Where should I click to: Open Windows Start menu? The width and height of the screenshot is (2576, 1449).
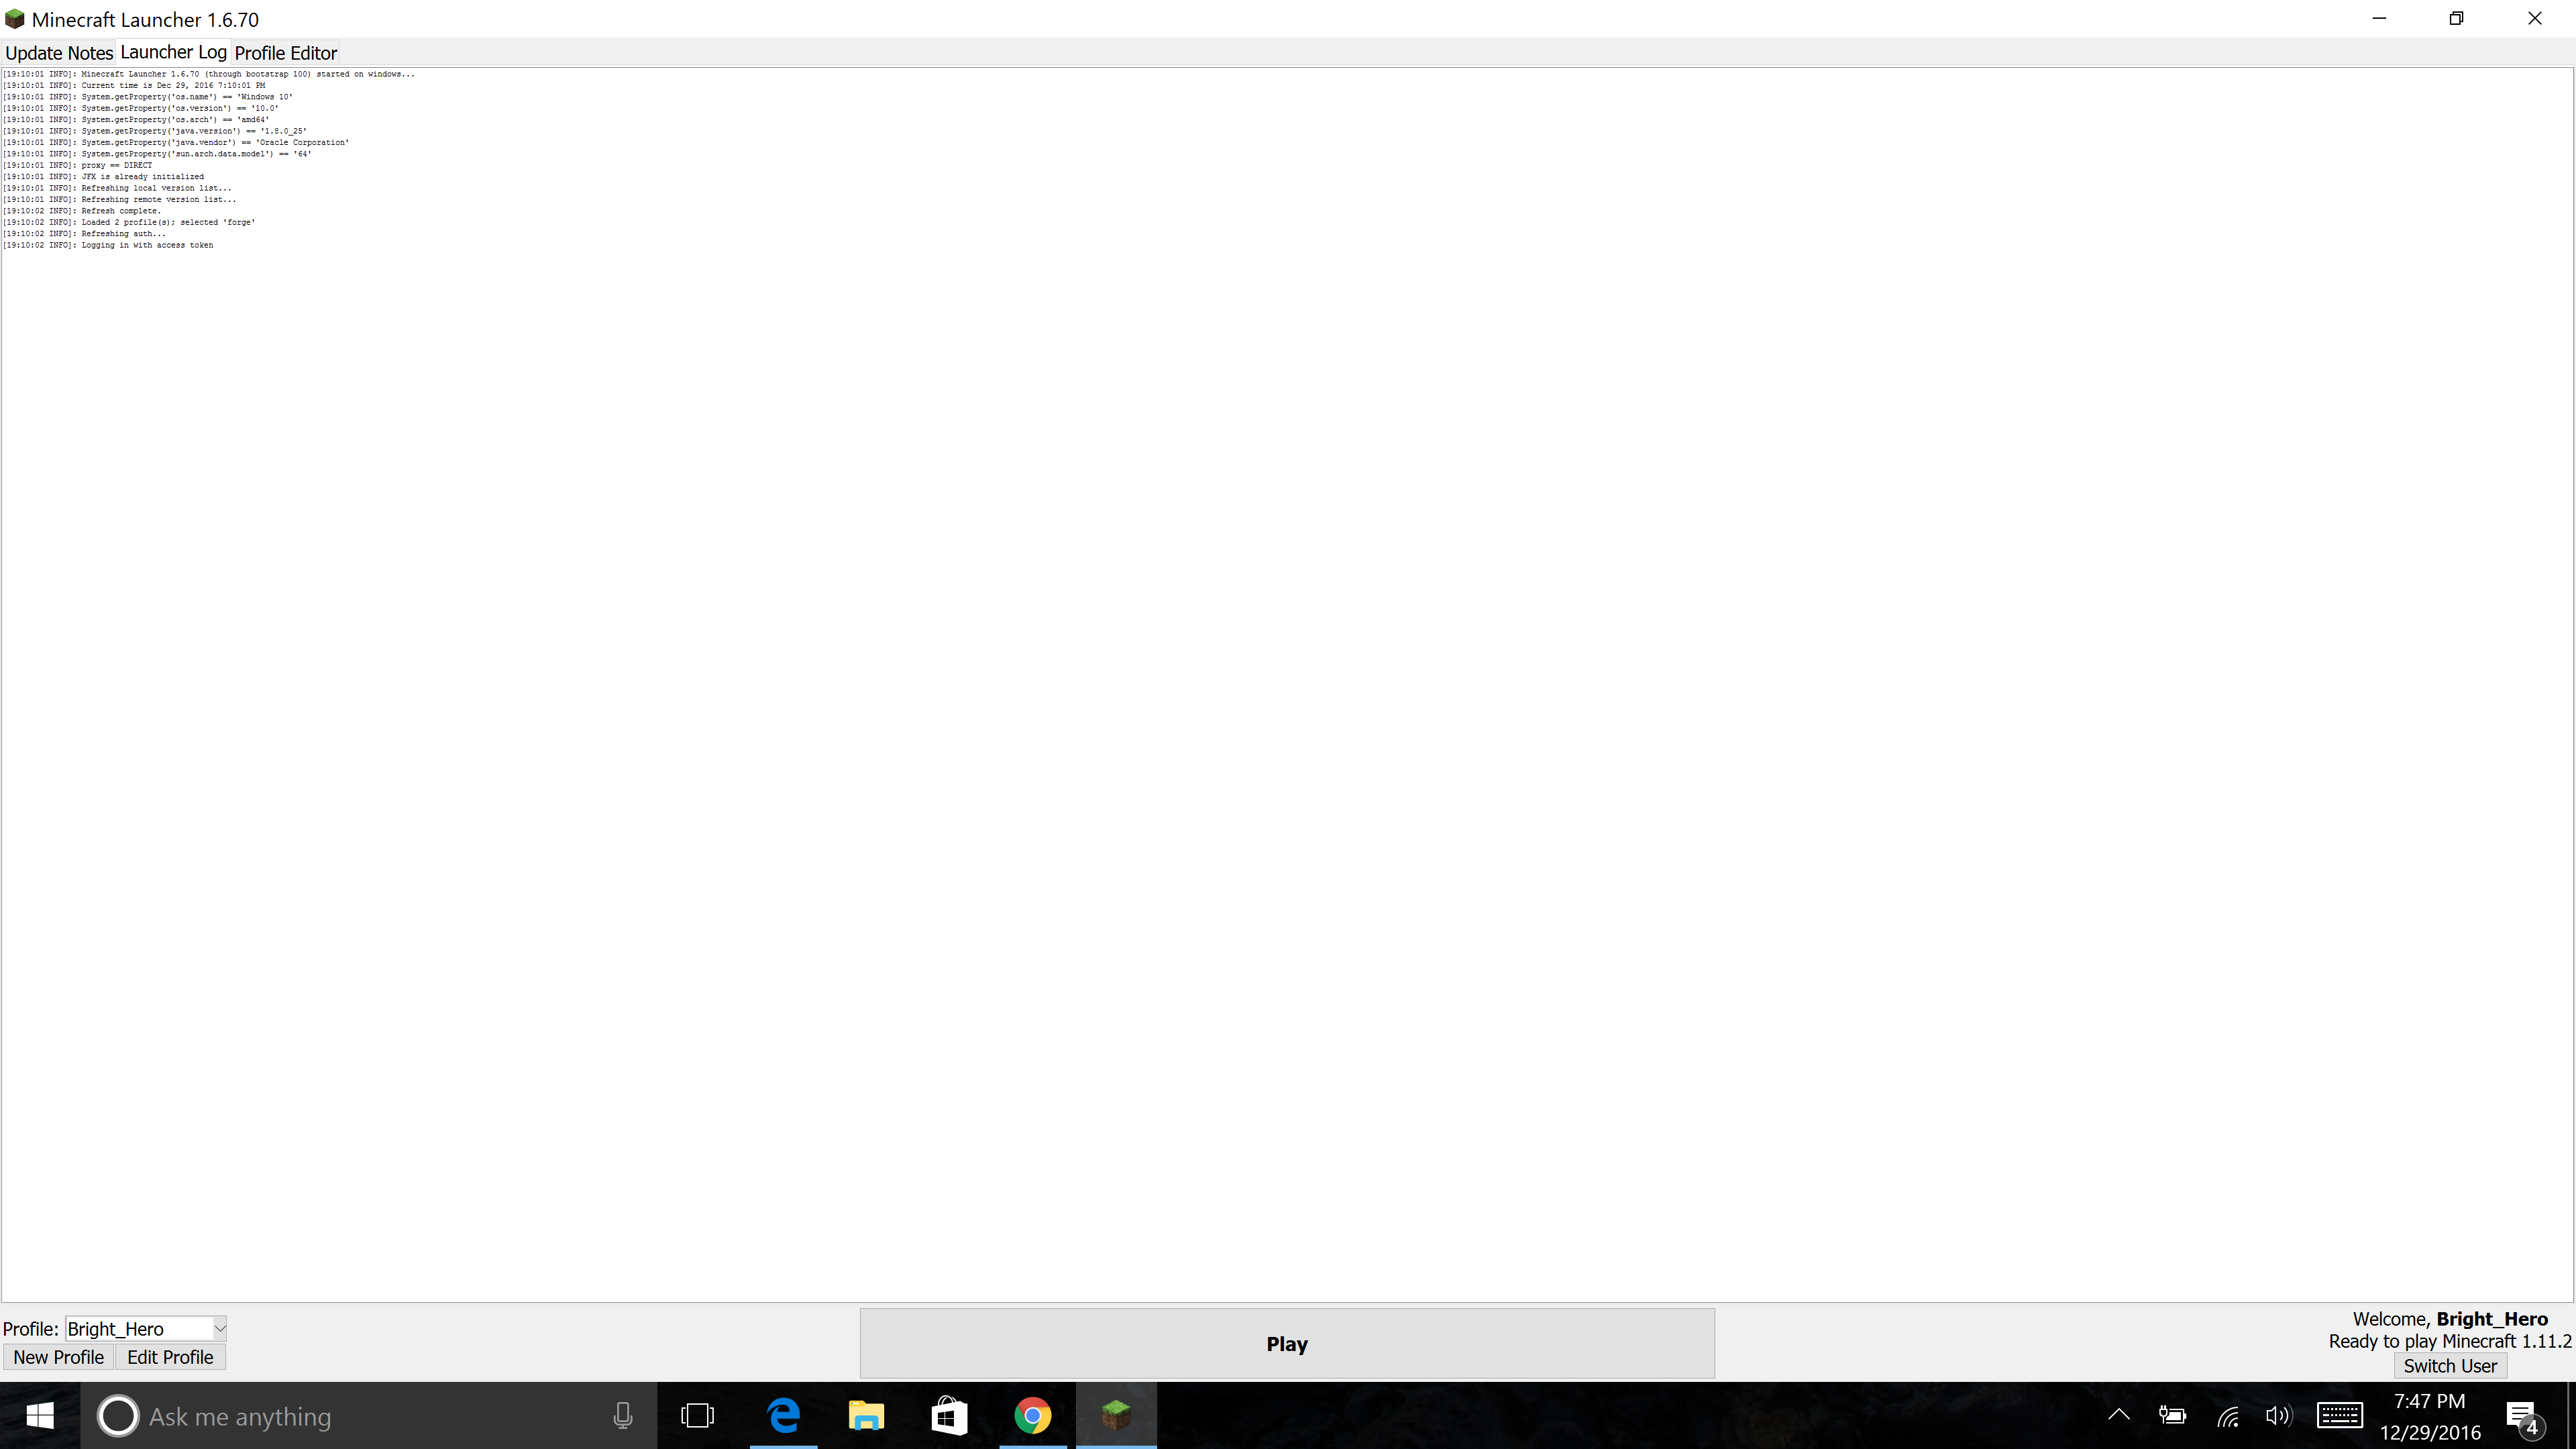coord(40,1416)
